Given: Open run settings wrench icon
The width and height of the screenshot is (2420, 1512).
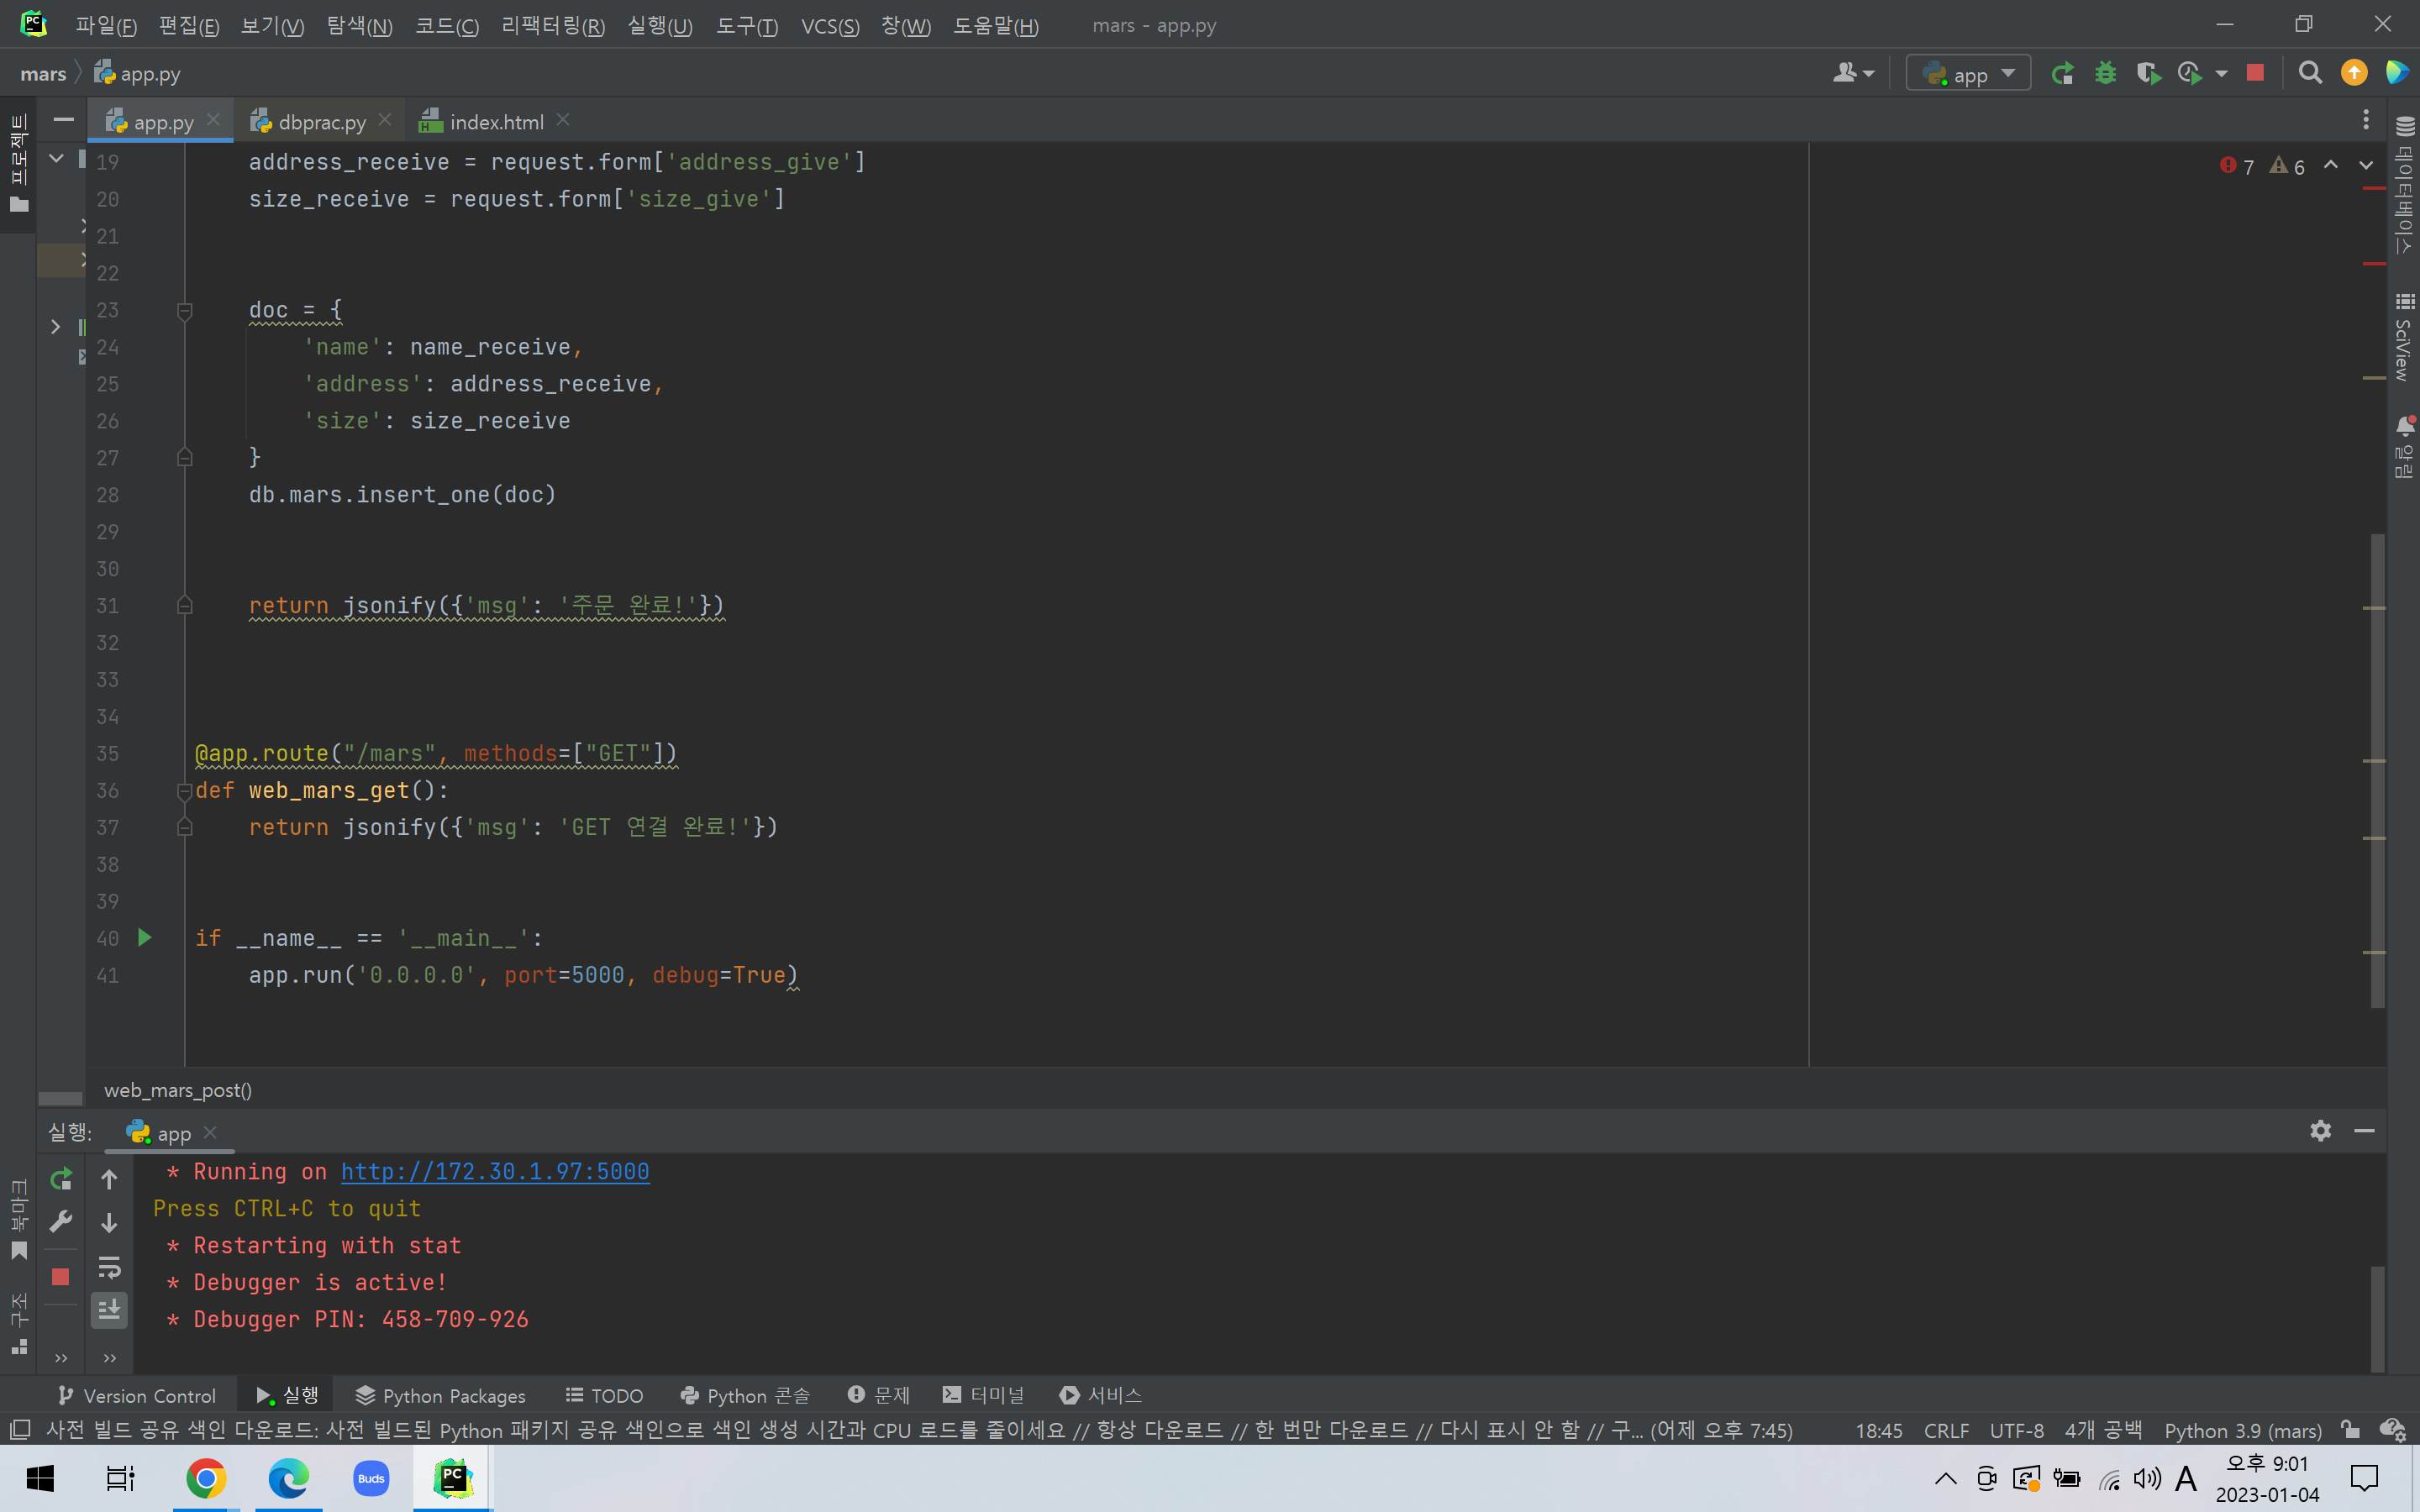Looking at the screenshot, I should click(x=61, y=1222).
